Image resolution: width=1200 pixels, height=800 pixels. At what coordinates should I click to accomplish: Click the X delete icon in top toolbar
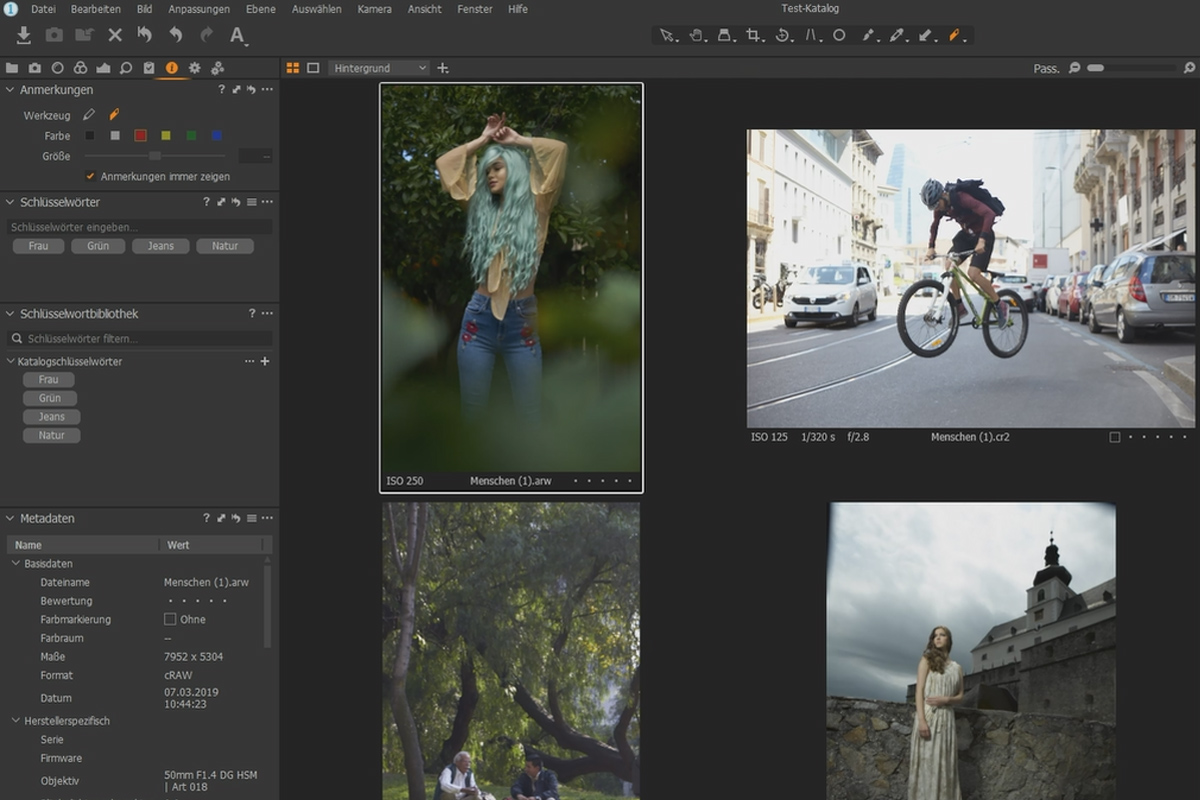pyautogui.click(x=115, y=35)
